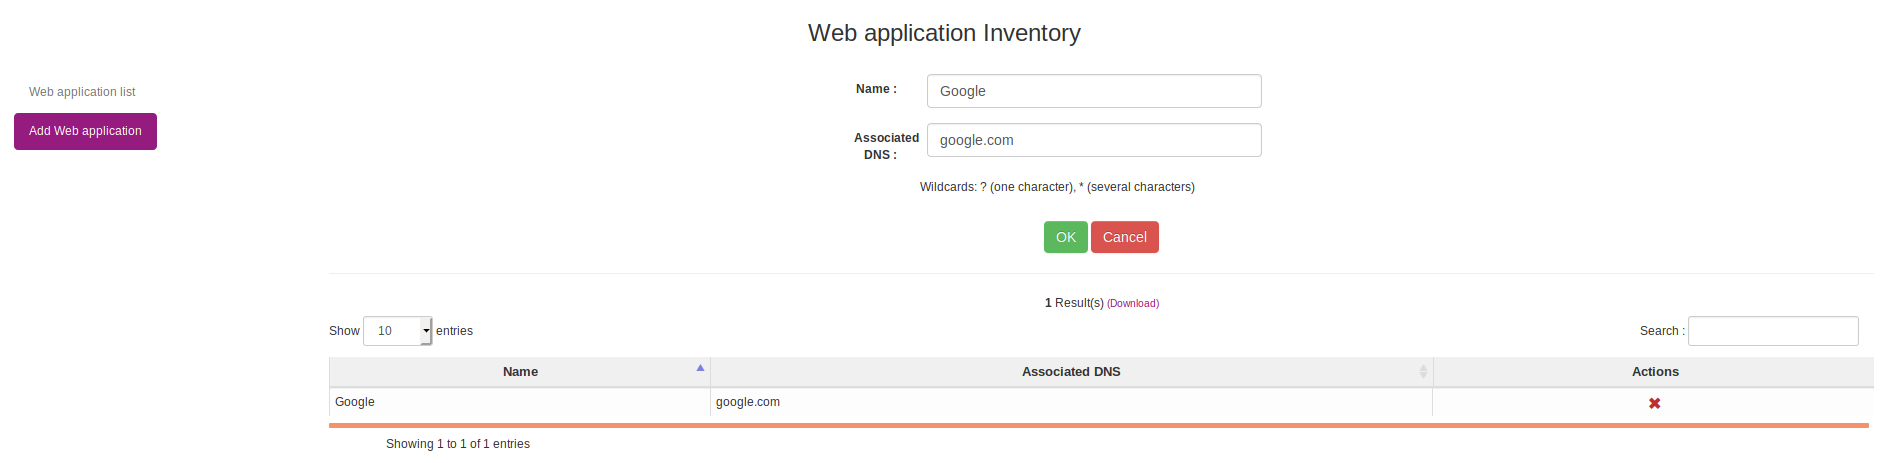Image resolution: width=1886 pixels, height=463 pixels.
Task: Select the google.com DNS cell in table
Action: point(1071,402)
